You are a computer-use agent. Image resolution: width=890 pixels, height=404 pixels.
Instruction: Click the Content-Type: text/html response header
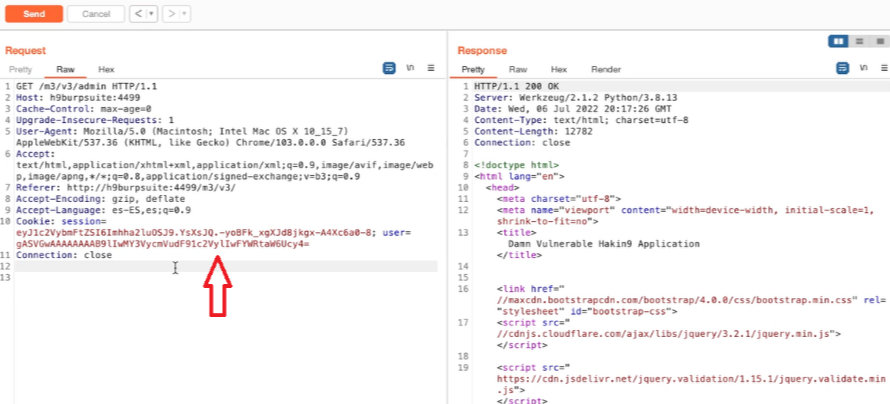click(581, 120)
